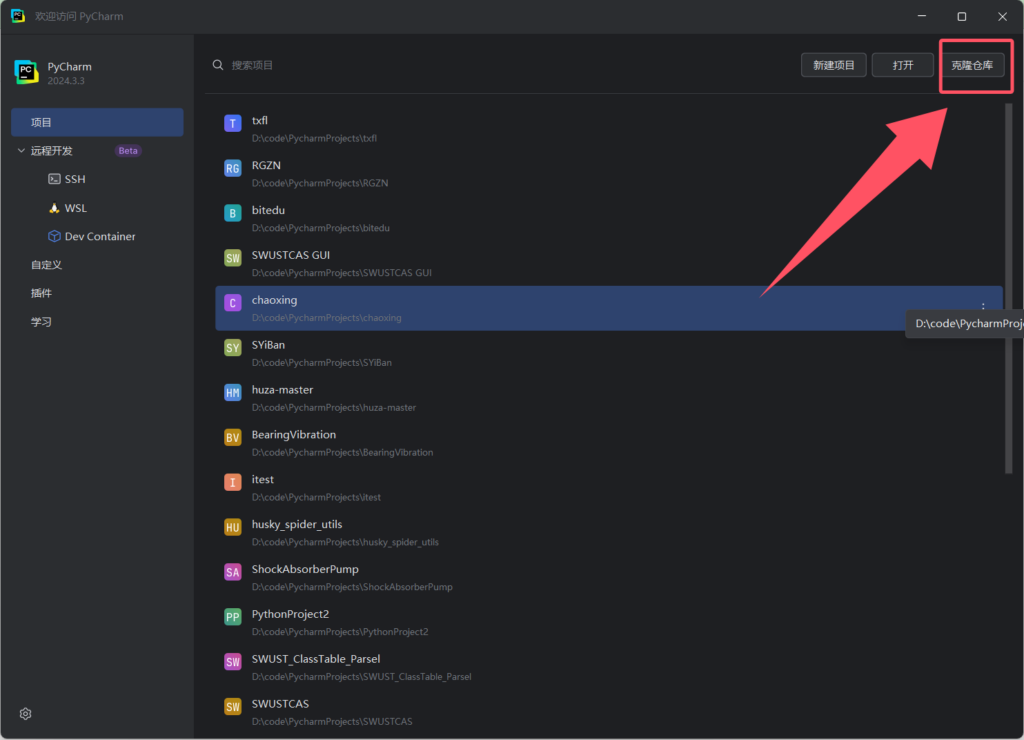Click the search magnifier icon

point(218,65)
